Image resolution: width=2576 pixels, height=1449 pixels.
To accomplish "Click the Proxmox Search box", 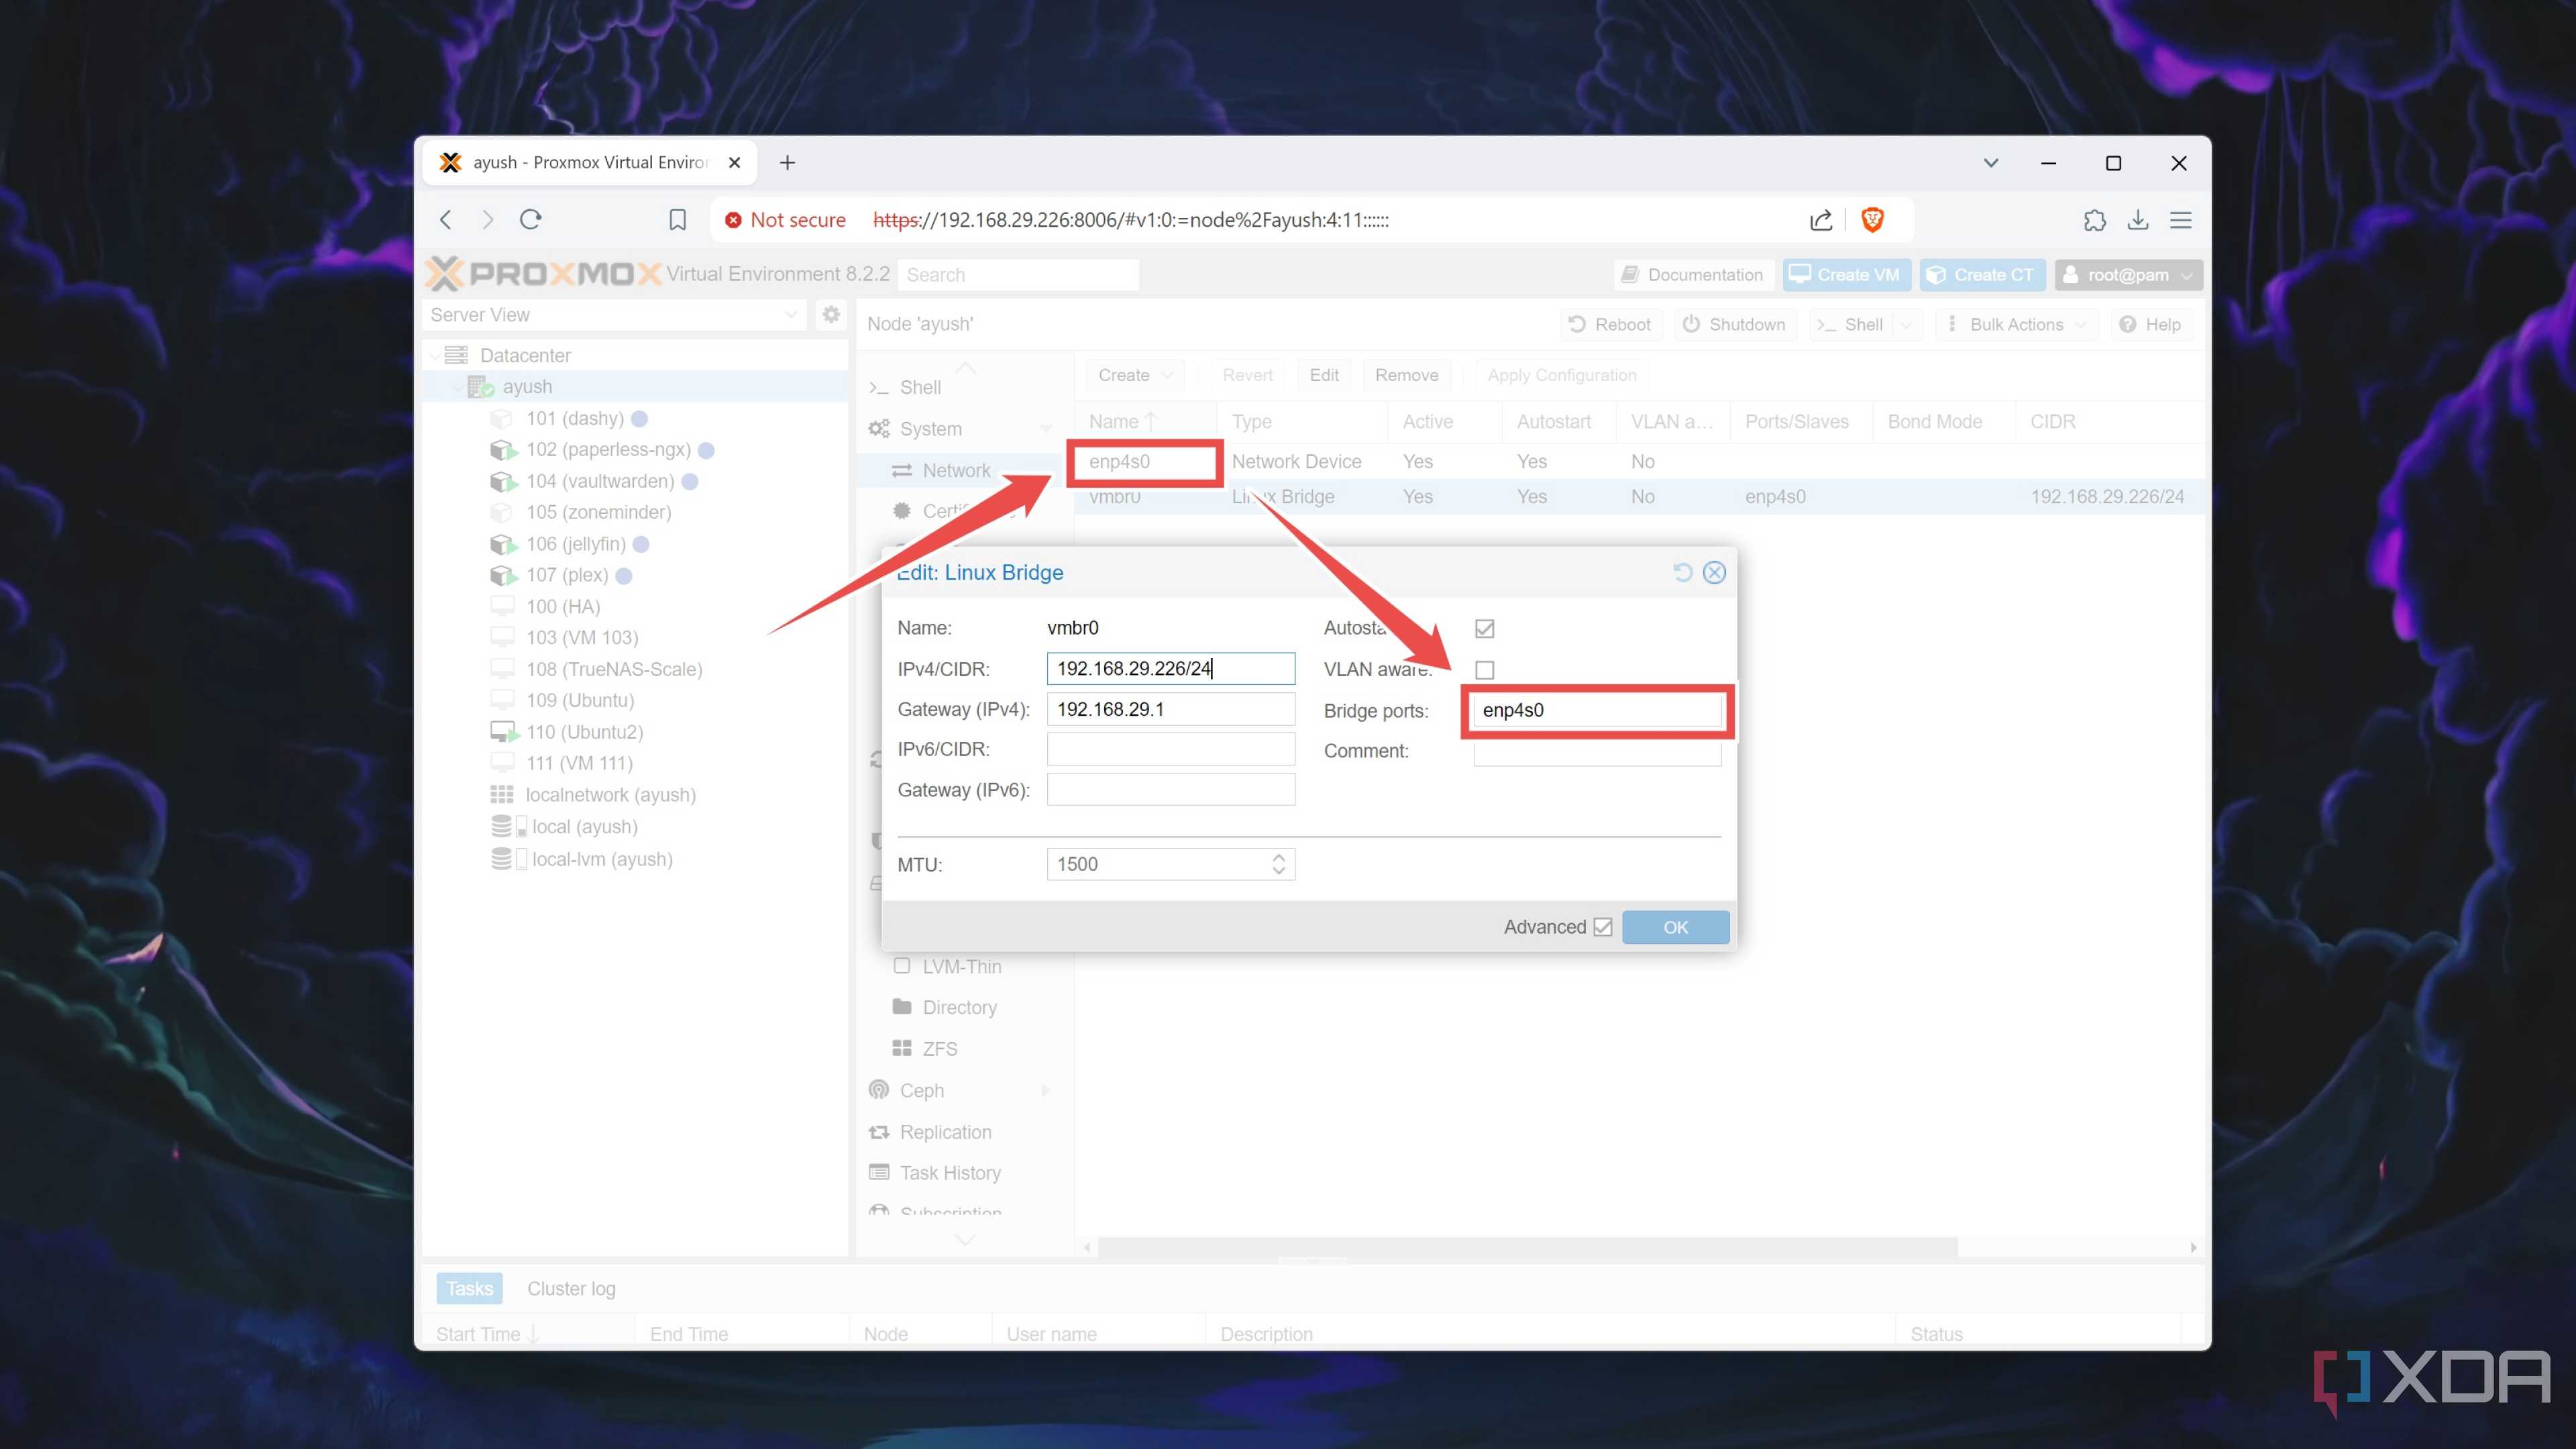I will pyautogui.click(x=1018, y=275).
